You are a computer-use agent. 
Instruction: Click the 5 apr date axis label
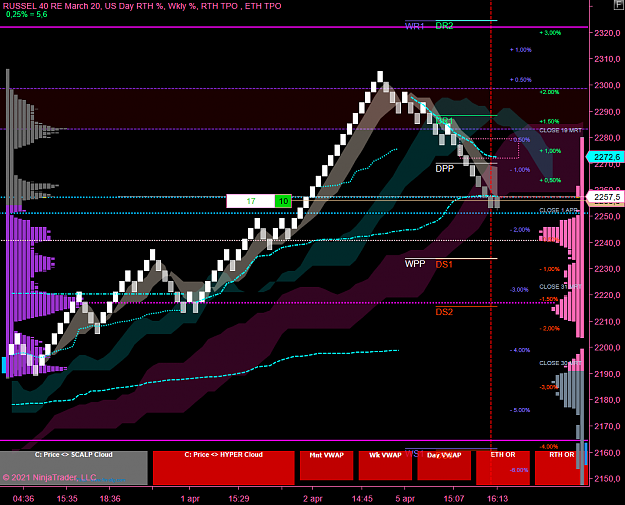(x=405, y=499)
